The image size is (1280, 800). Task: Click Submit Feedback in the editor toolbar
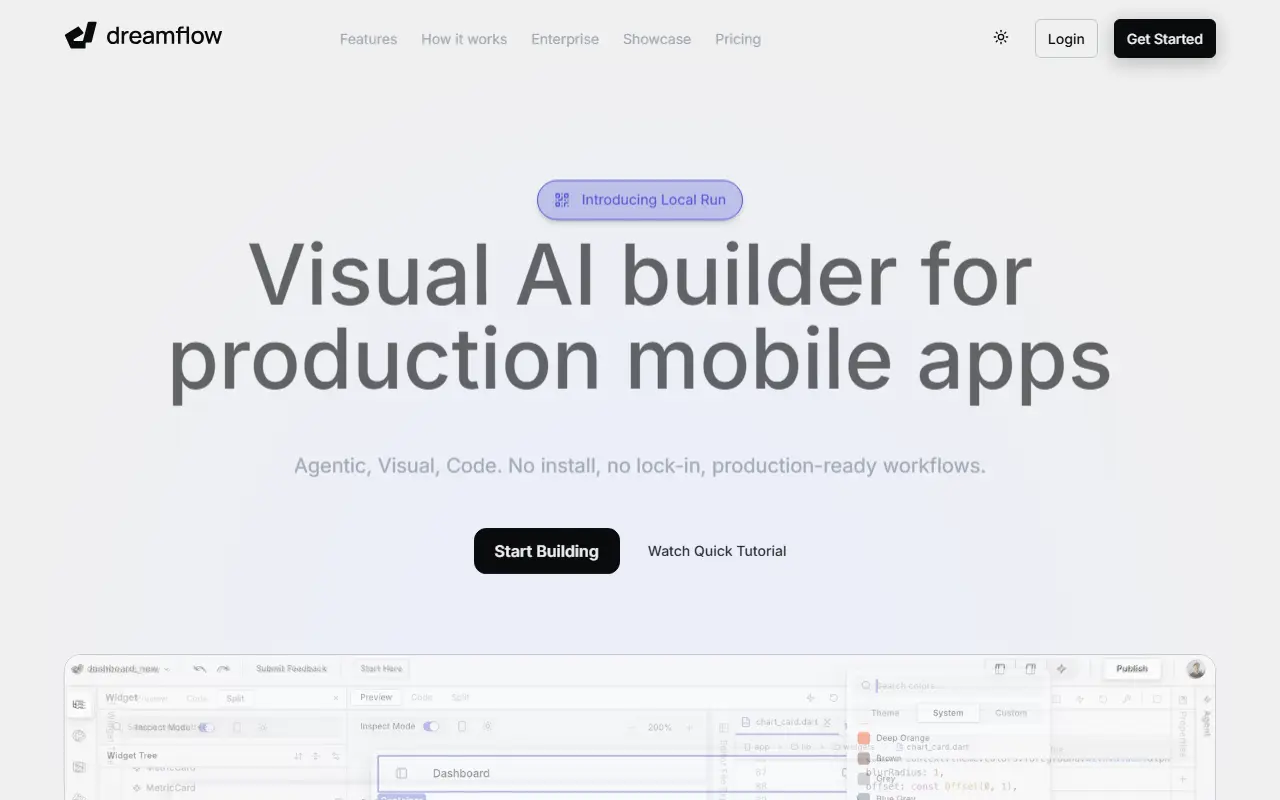[292, 669]
